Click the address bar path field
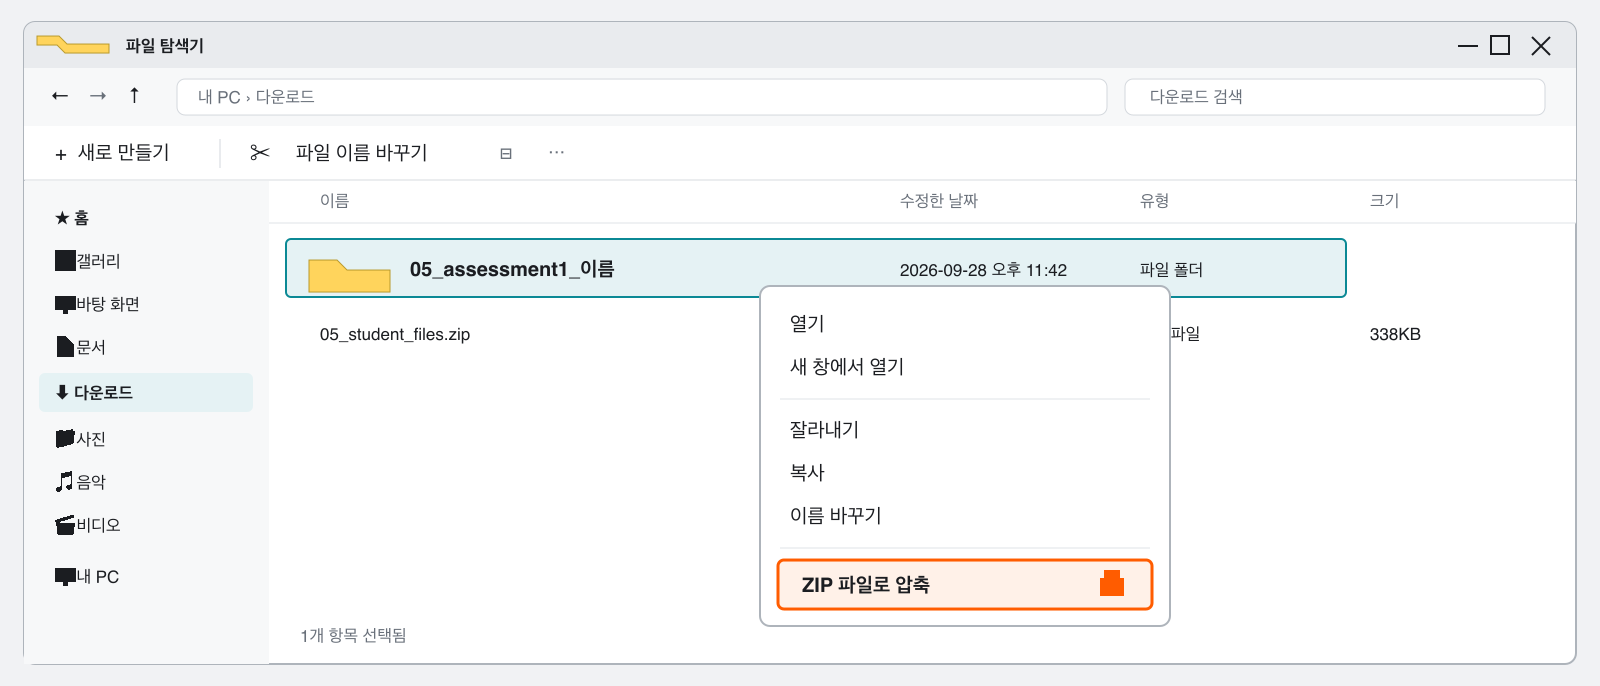1600x686 pixels. click(642, 97)
